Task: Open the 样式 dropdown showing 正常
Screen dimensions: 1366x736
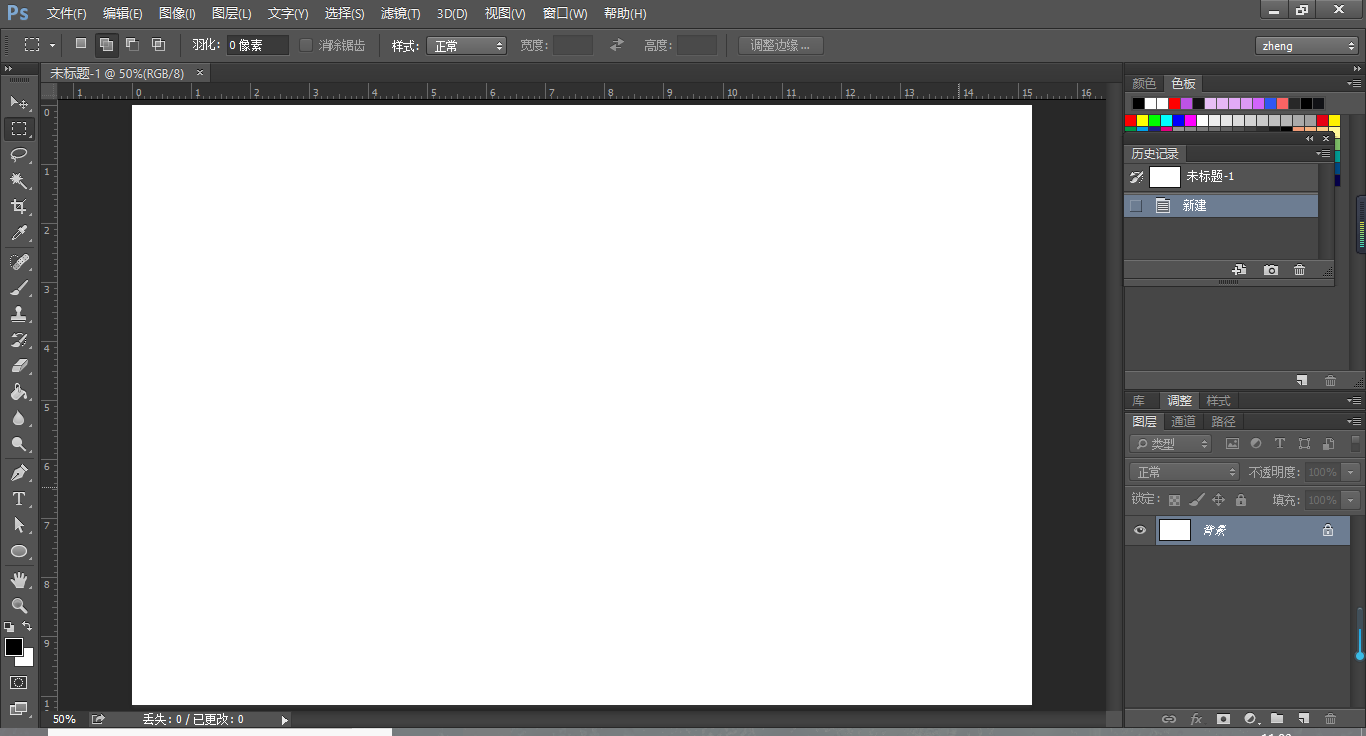Action: [x=467, y=46]
